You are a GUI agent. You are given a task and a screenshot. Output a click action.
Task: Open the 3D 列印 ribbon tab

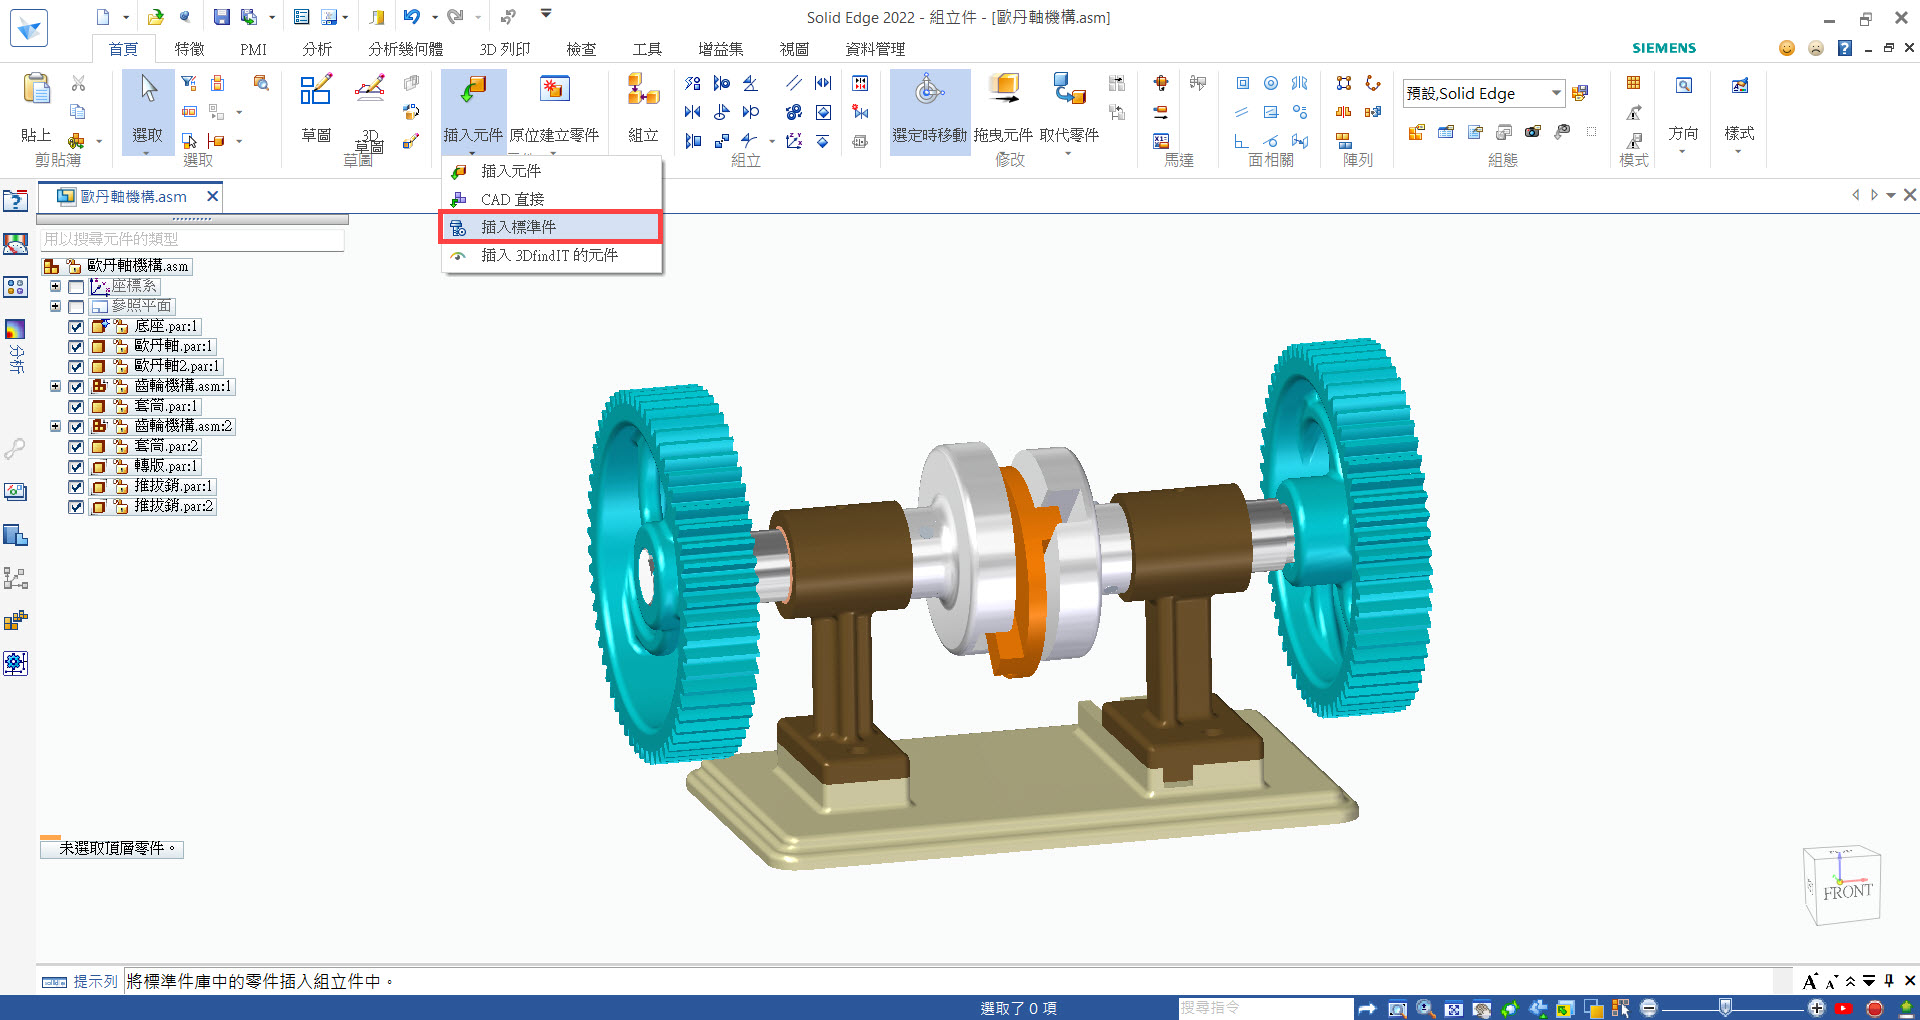[505, 49]
